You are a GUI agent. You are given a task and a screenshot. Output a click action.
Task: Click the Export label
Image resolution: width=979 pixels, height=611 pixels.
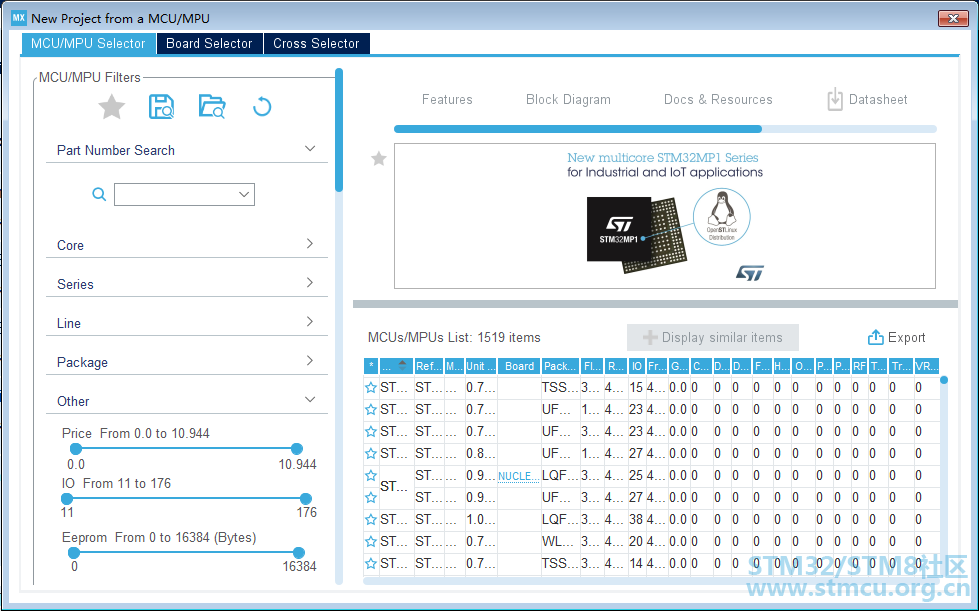pyautogui.click(x=907, y=338)
